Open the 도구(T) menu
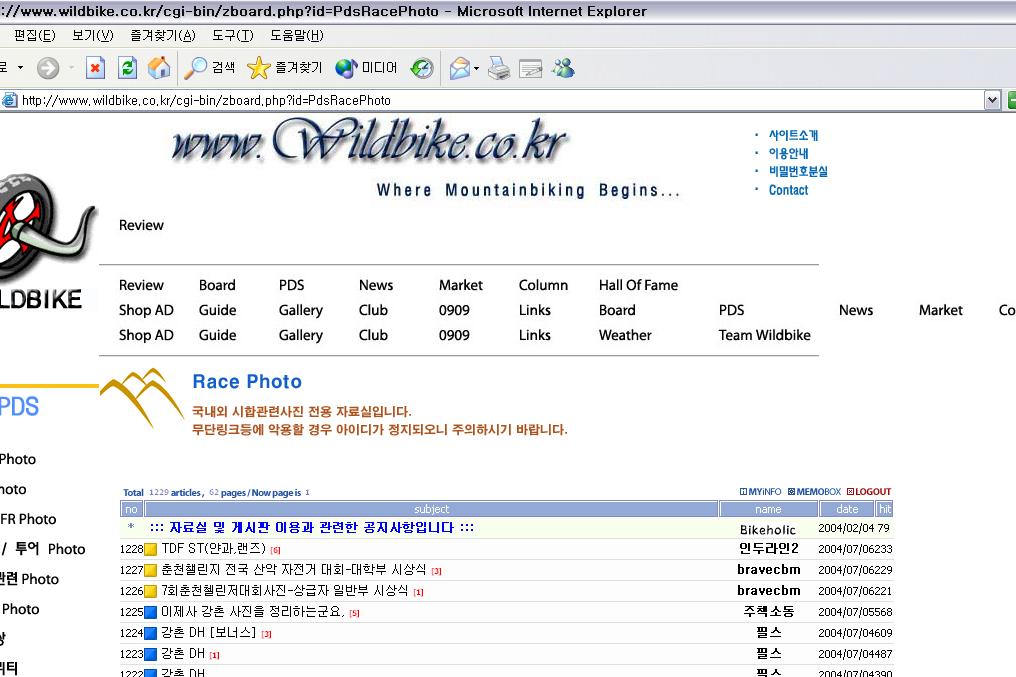The width and height of the screenshot is (1016, 677). tap(233, 36)
